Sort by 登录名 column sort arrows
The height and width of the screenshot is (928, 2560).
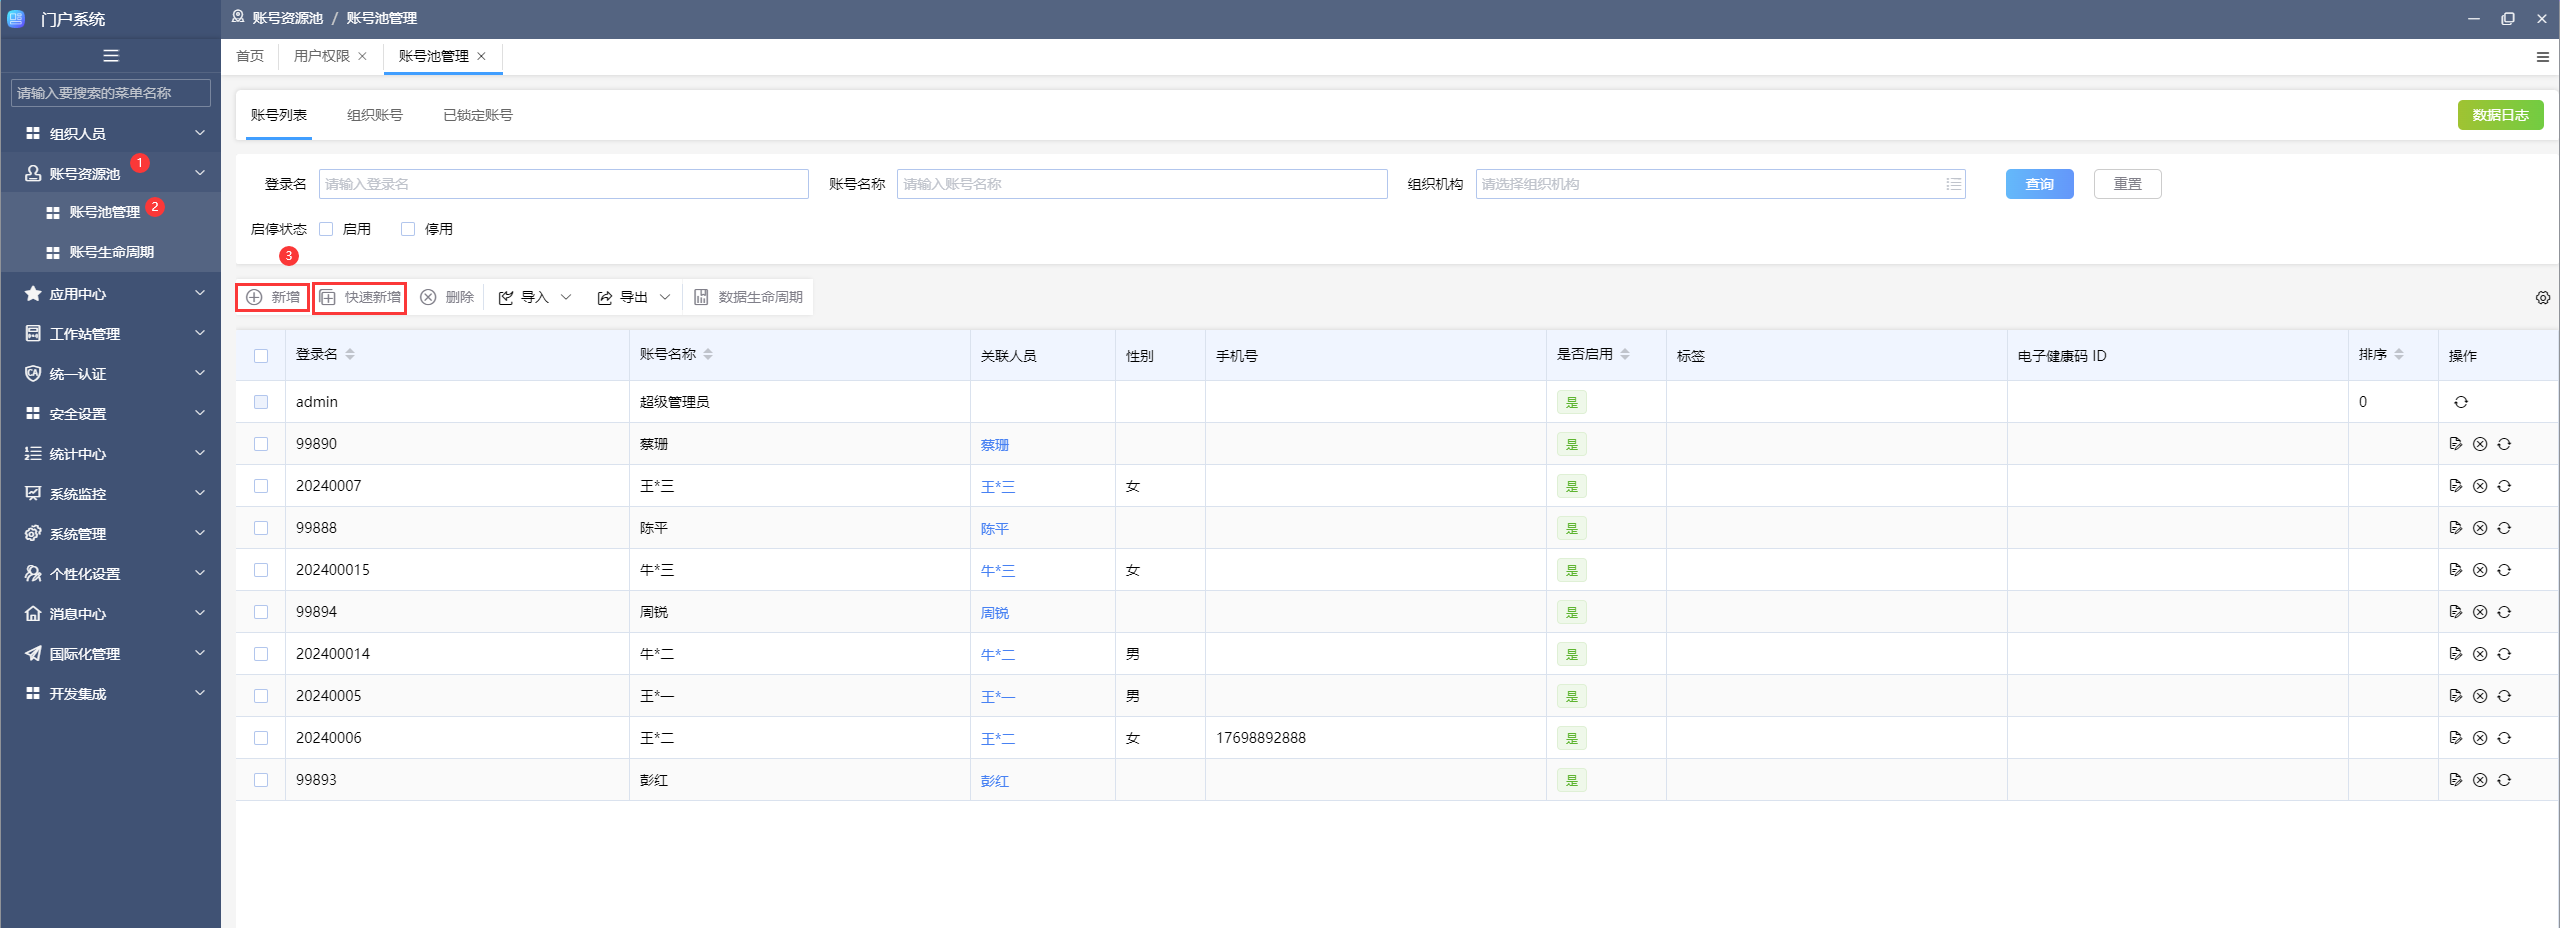[350, 354]
